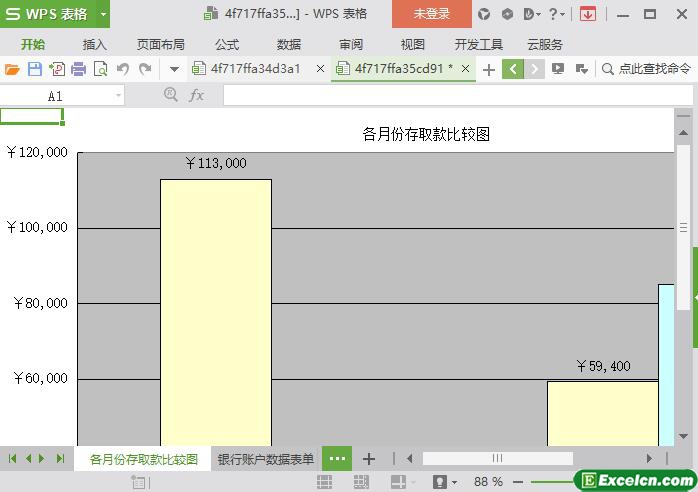The width and height of the screenshot is (698, 492).
Task: Close the 4f717ffa35cd91 document tab
Action: [x=465, y=69]
